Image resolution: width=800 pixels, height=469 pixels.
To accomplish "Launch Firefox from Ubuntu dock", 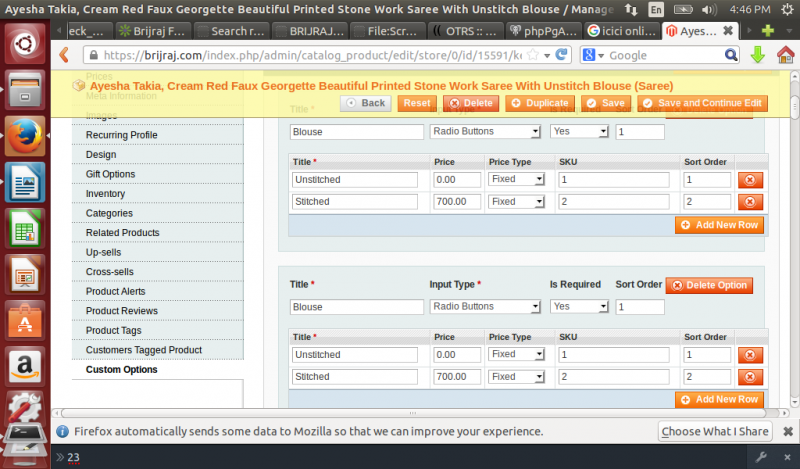I will coord(24,137).
